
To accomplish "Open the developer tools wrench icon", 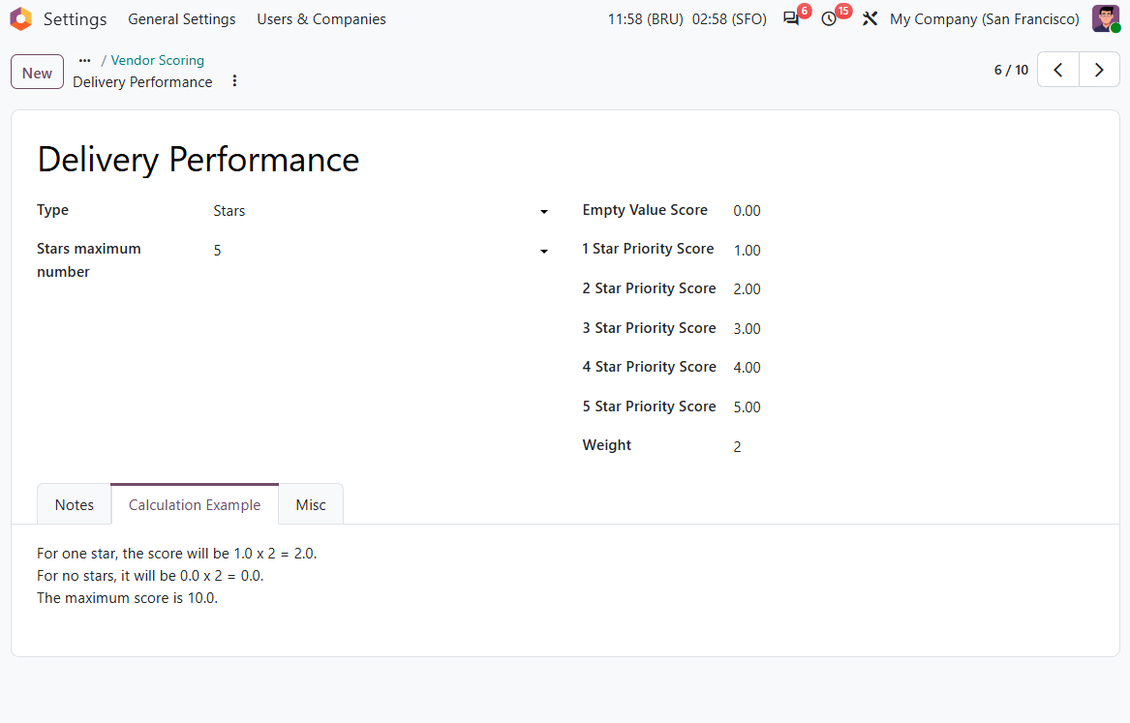I will pos(870,19).
